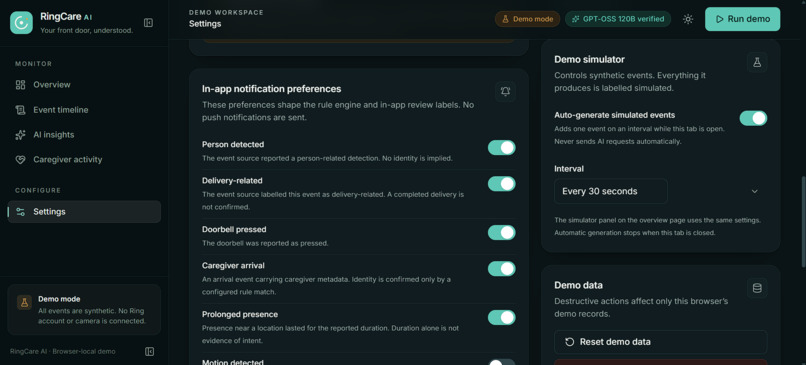Click the flask icon in Demo simulator
The image size is (806, 365).
coord(757,62)
